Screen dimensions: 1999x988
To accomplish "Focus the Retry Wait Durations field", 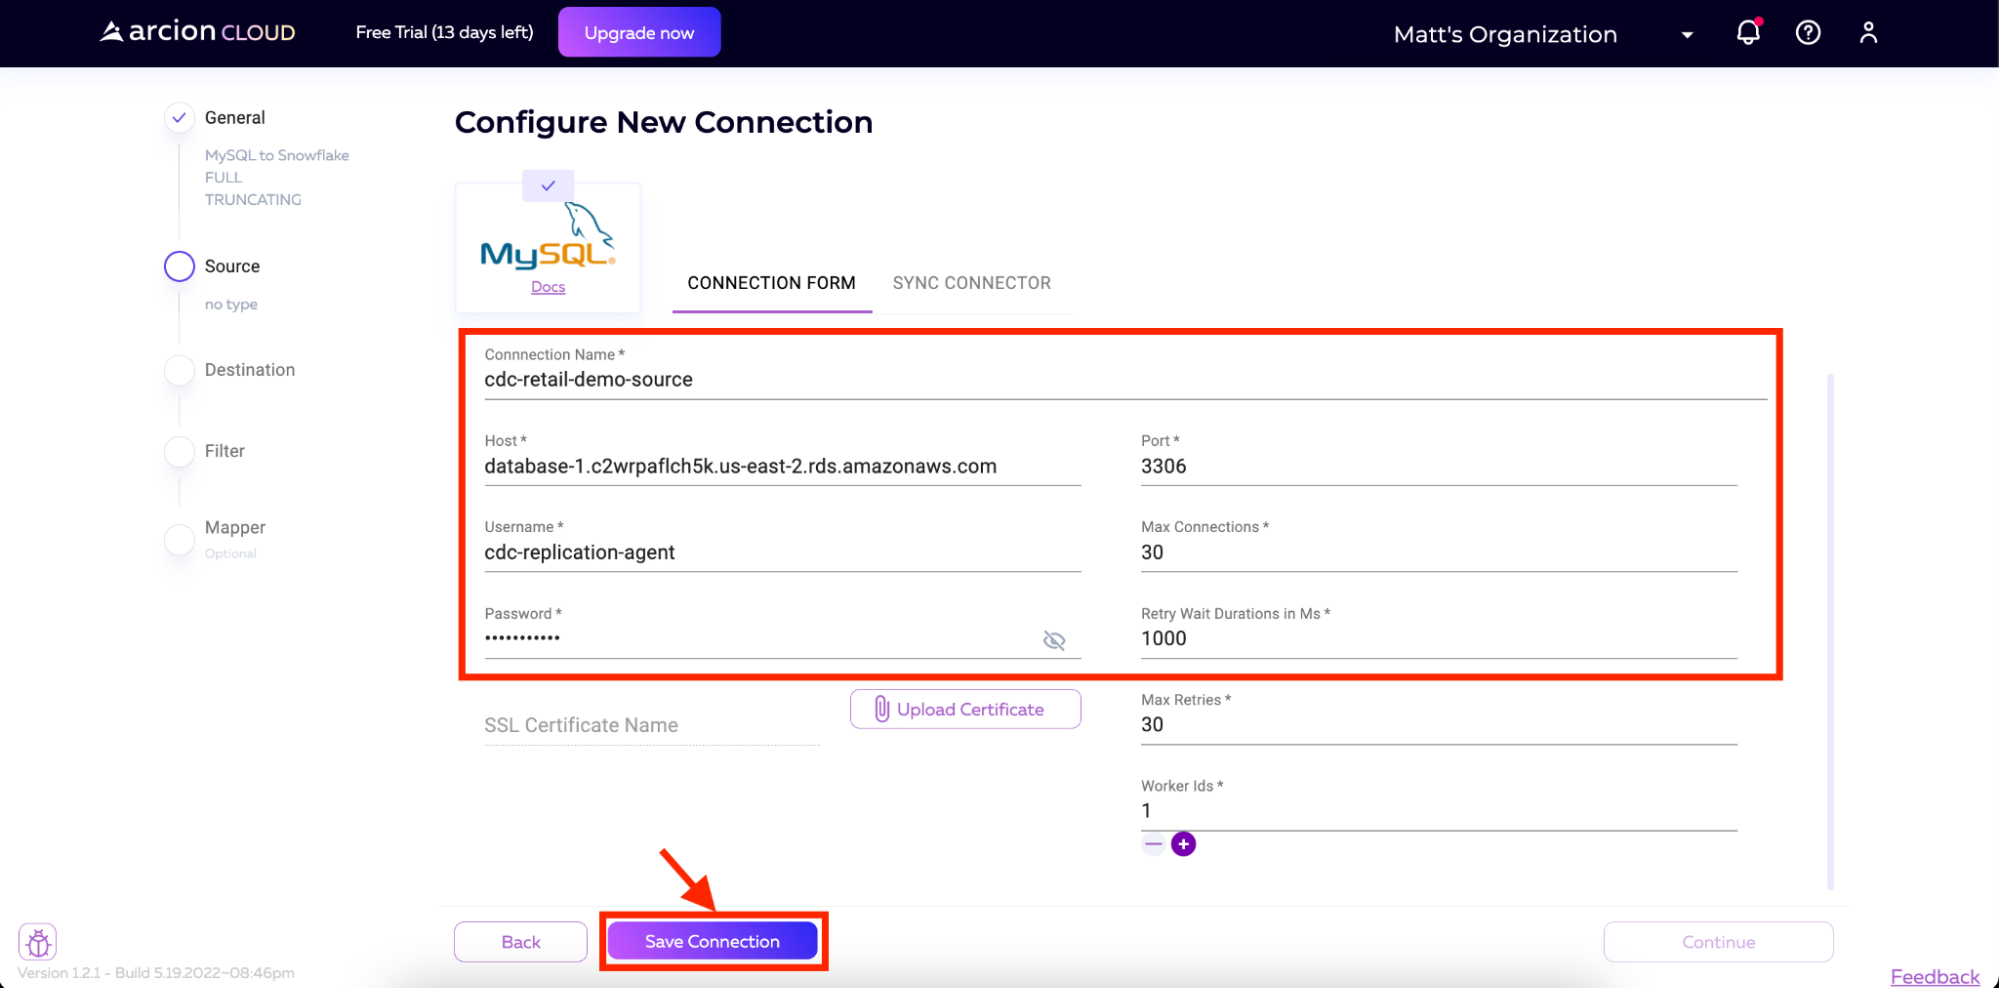I will pos(1439,639).
